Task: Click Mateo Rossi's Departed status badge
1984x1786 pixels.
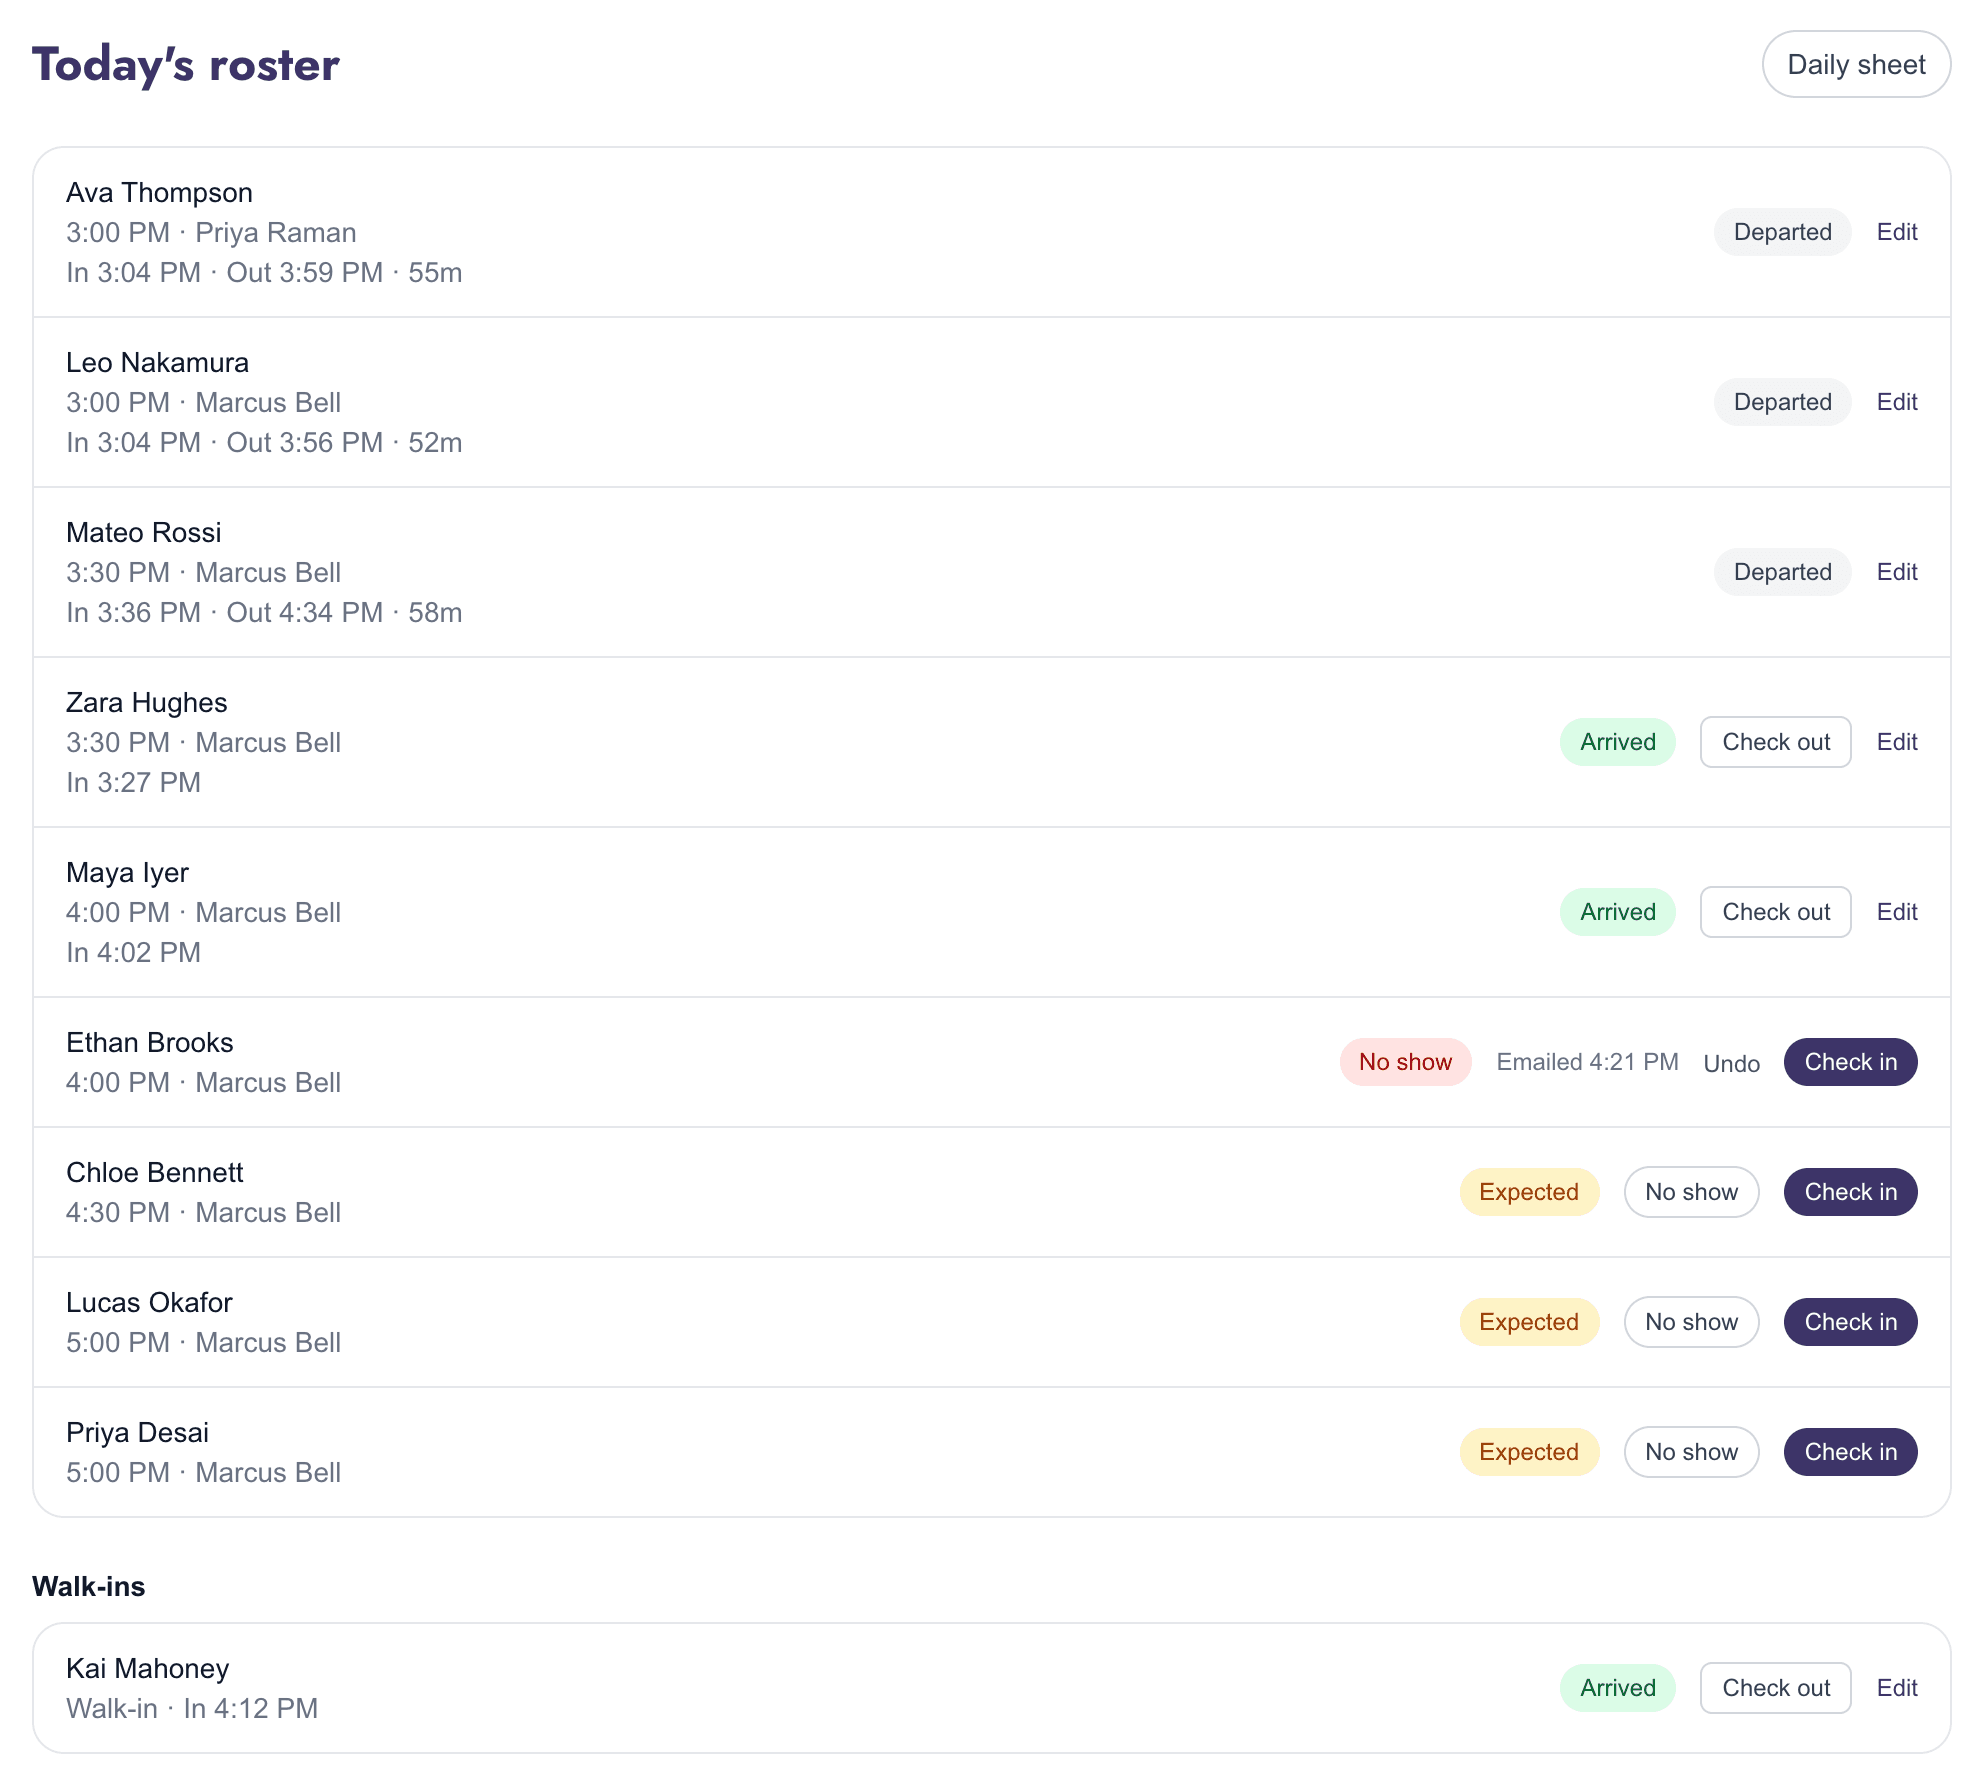Action: tap(1783, 572)
